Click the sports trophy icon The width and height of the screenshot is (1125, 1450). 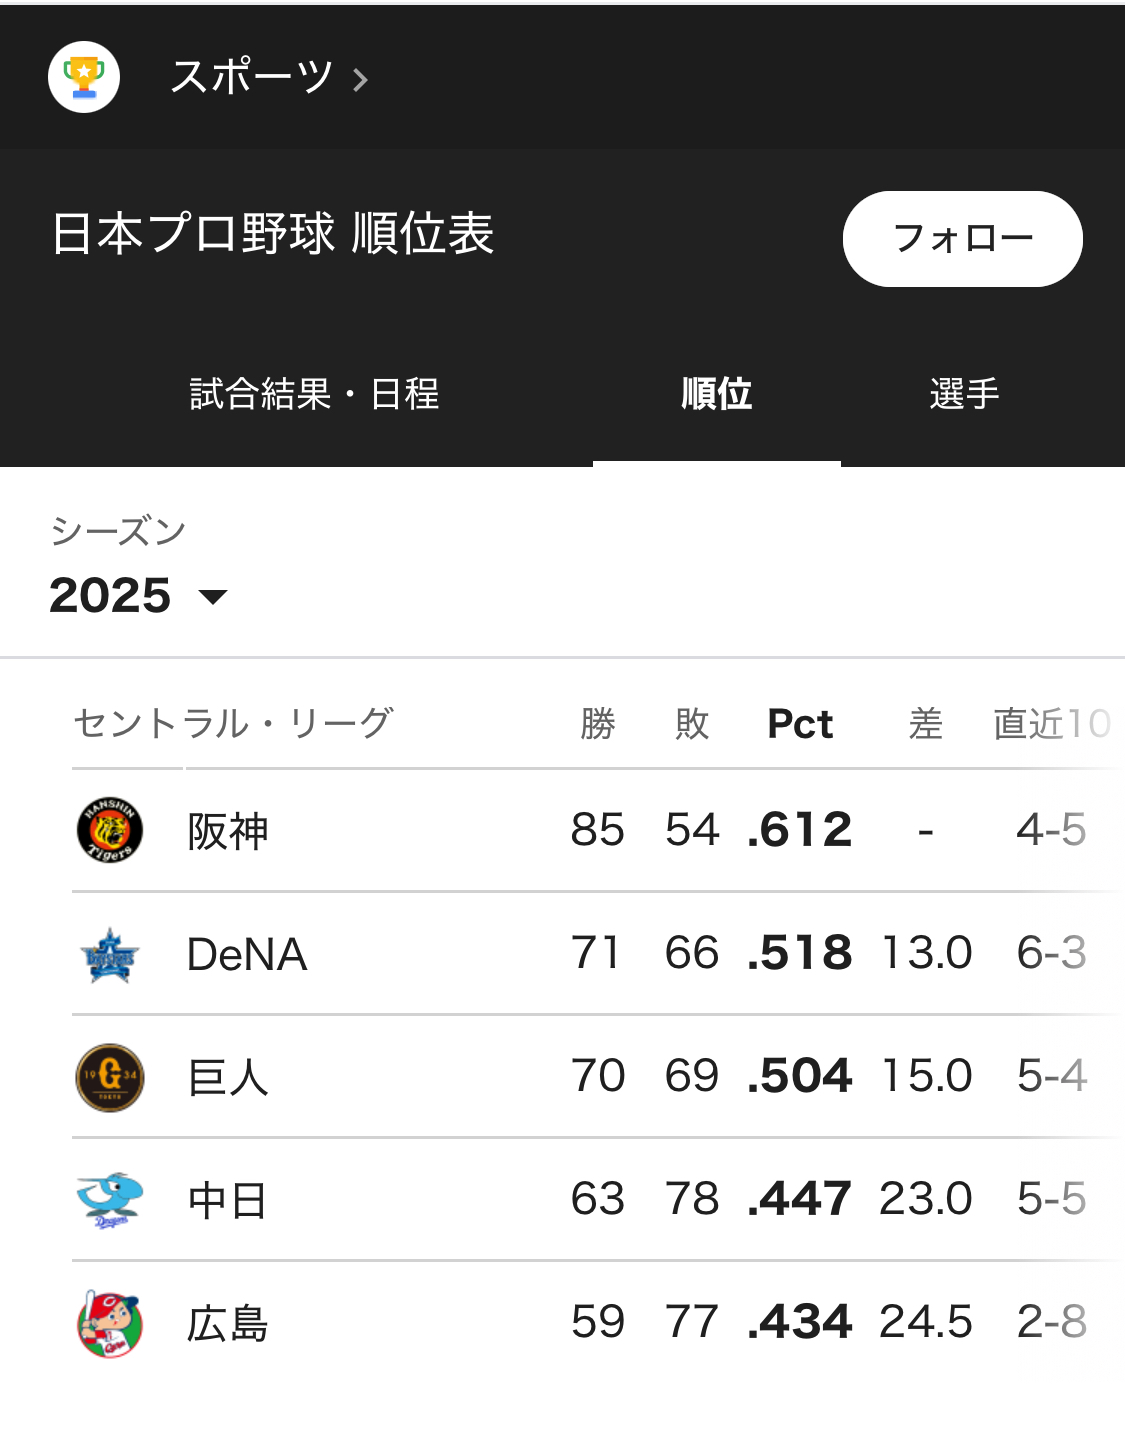coord(84,77)
